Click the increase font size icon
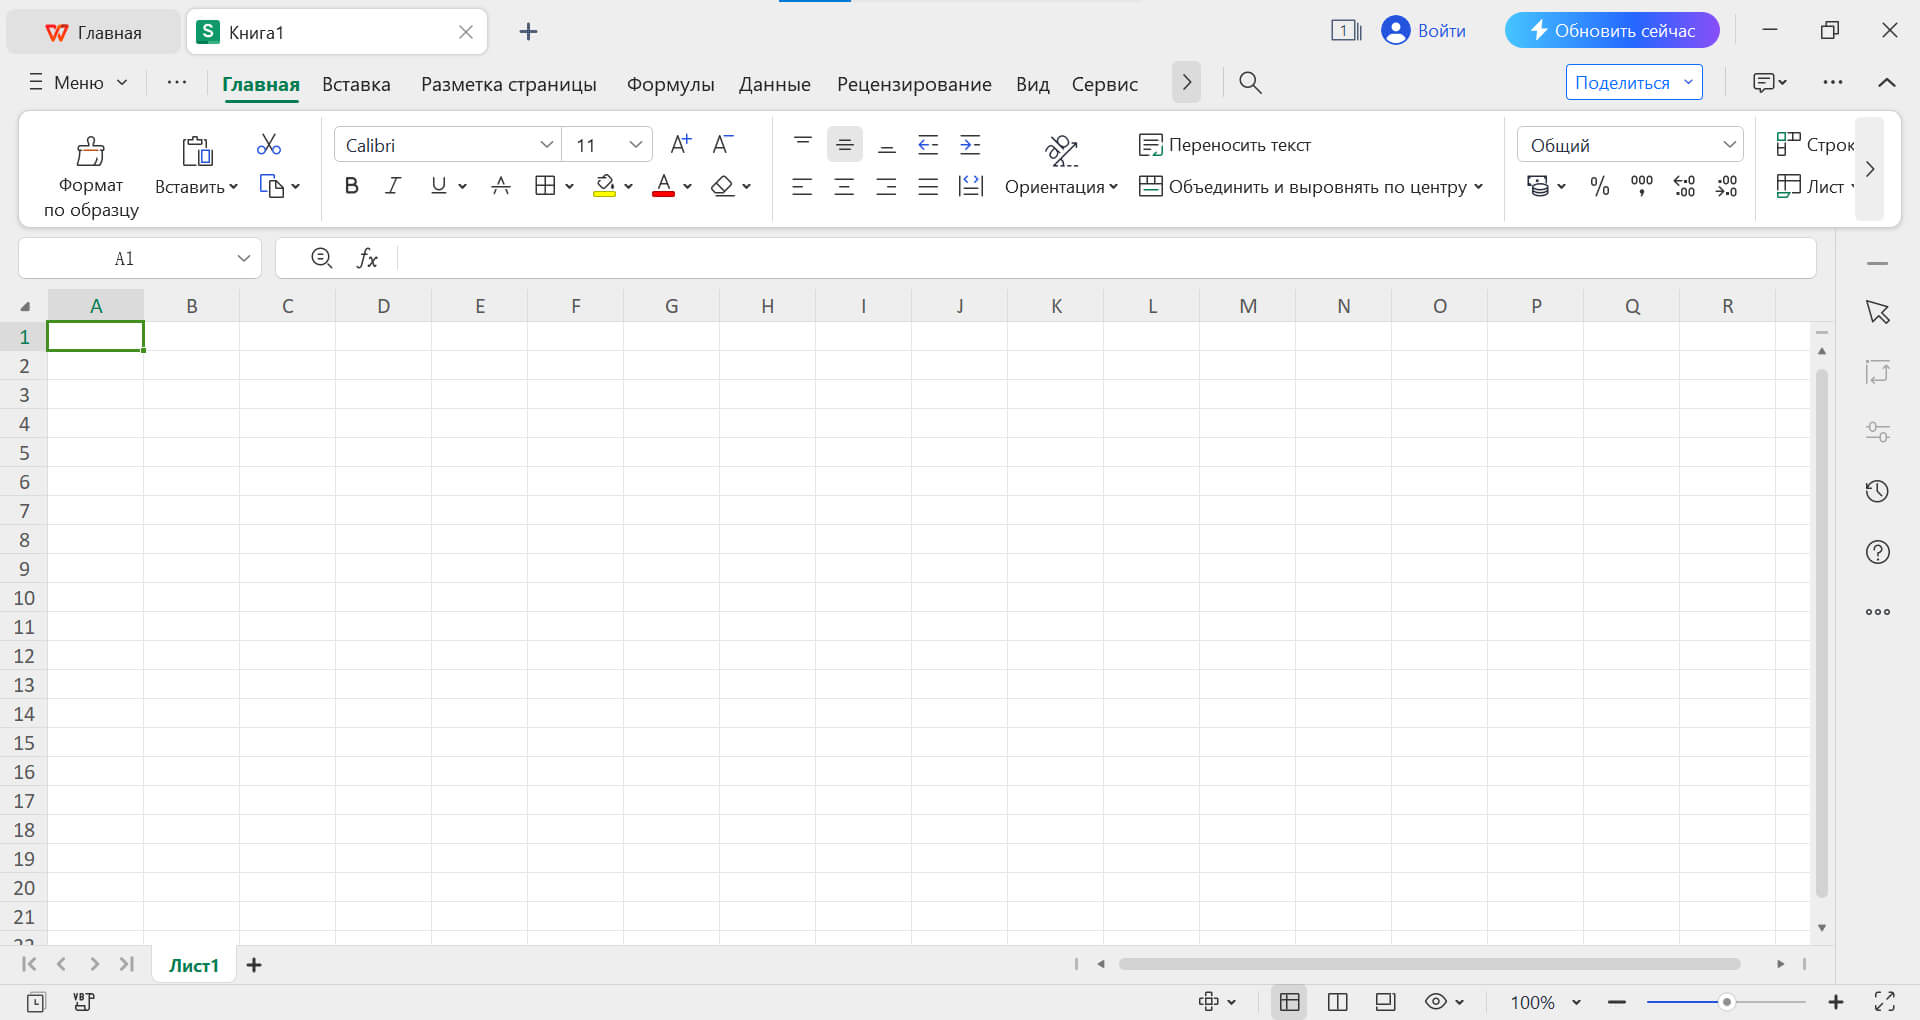Viewport: 1920px width, 1020px height. [x=680, y=144]
